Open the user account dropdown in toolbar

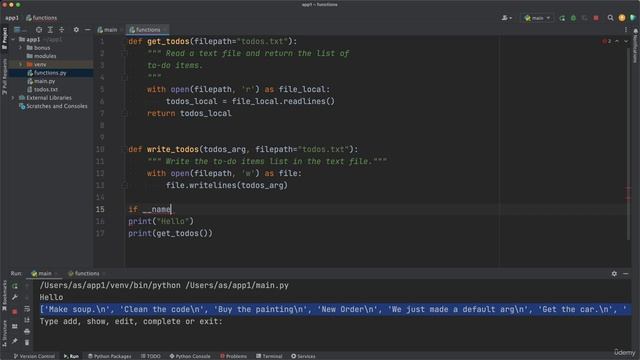507,18
